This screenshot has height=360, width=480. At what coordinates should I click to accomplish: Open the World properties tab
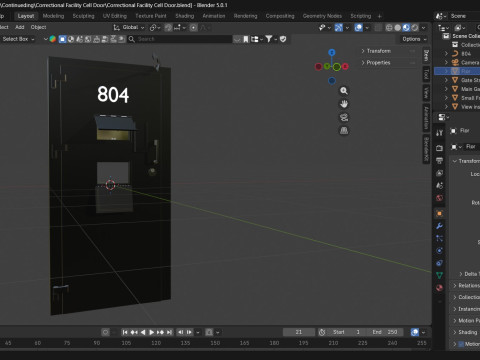coord(439,198)
